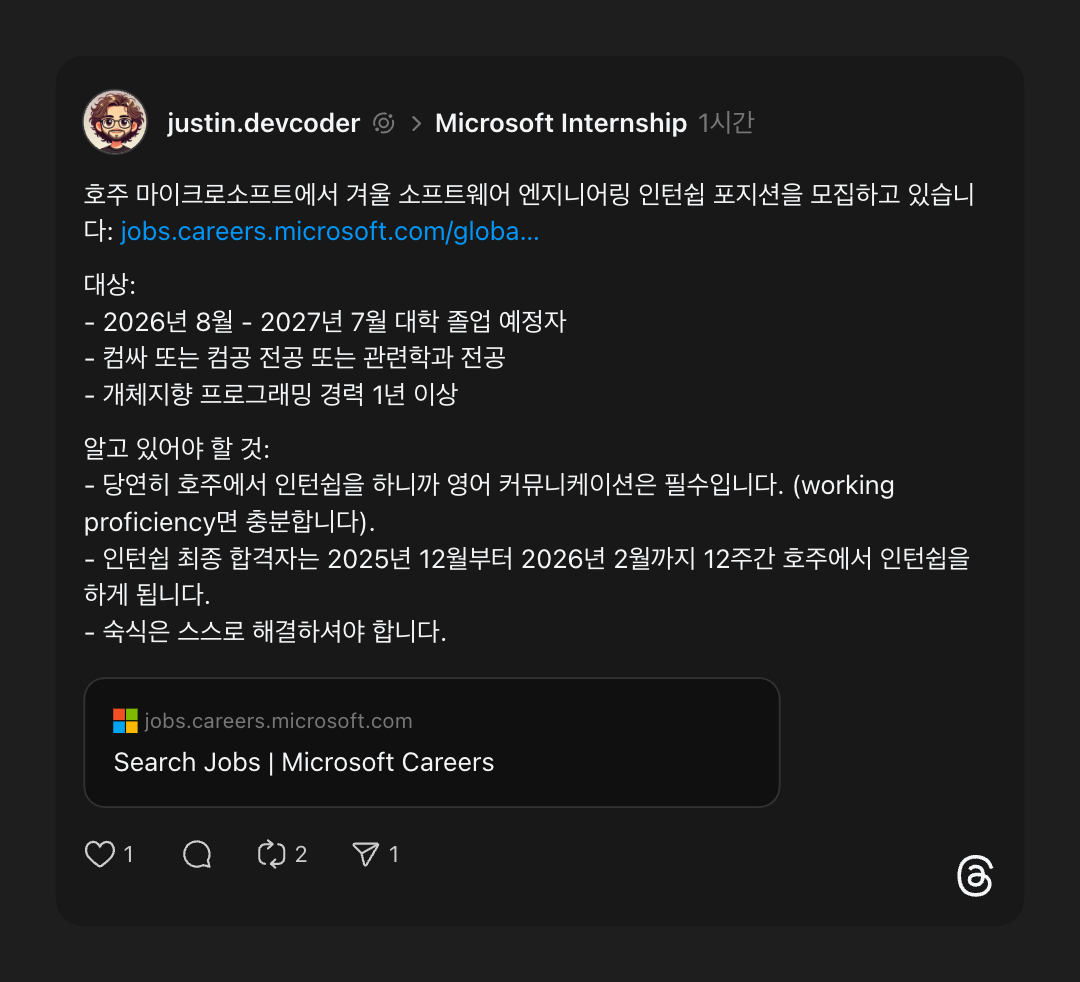The image size is (1080, 982).
Task: Follow the blue jobs.careers.microsoft.com/globa... link
Action: coord(330,231)
